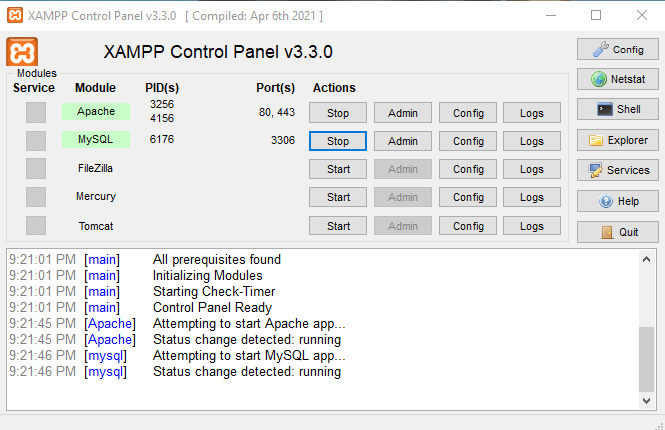This screenshot has width=665, height=430.
Task: Toggle the Tomcat service checkbox
Action: (x=36, y=226)
